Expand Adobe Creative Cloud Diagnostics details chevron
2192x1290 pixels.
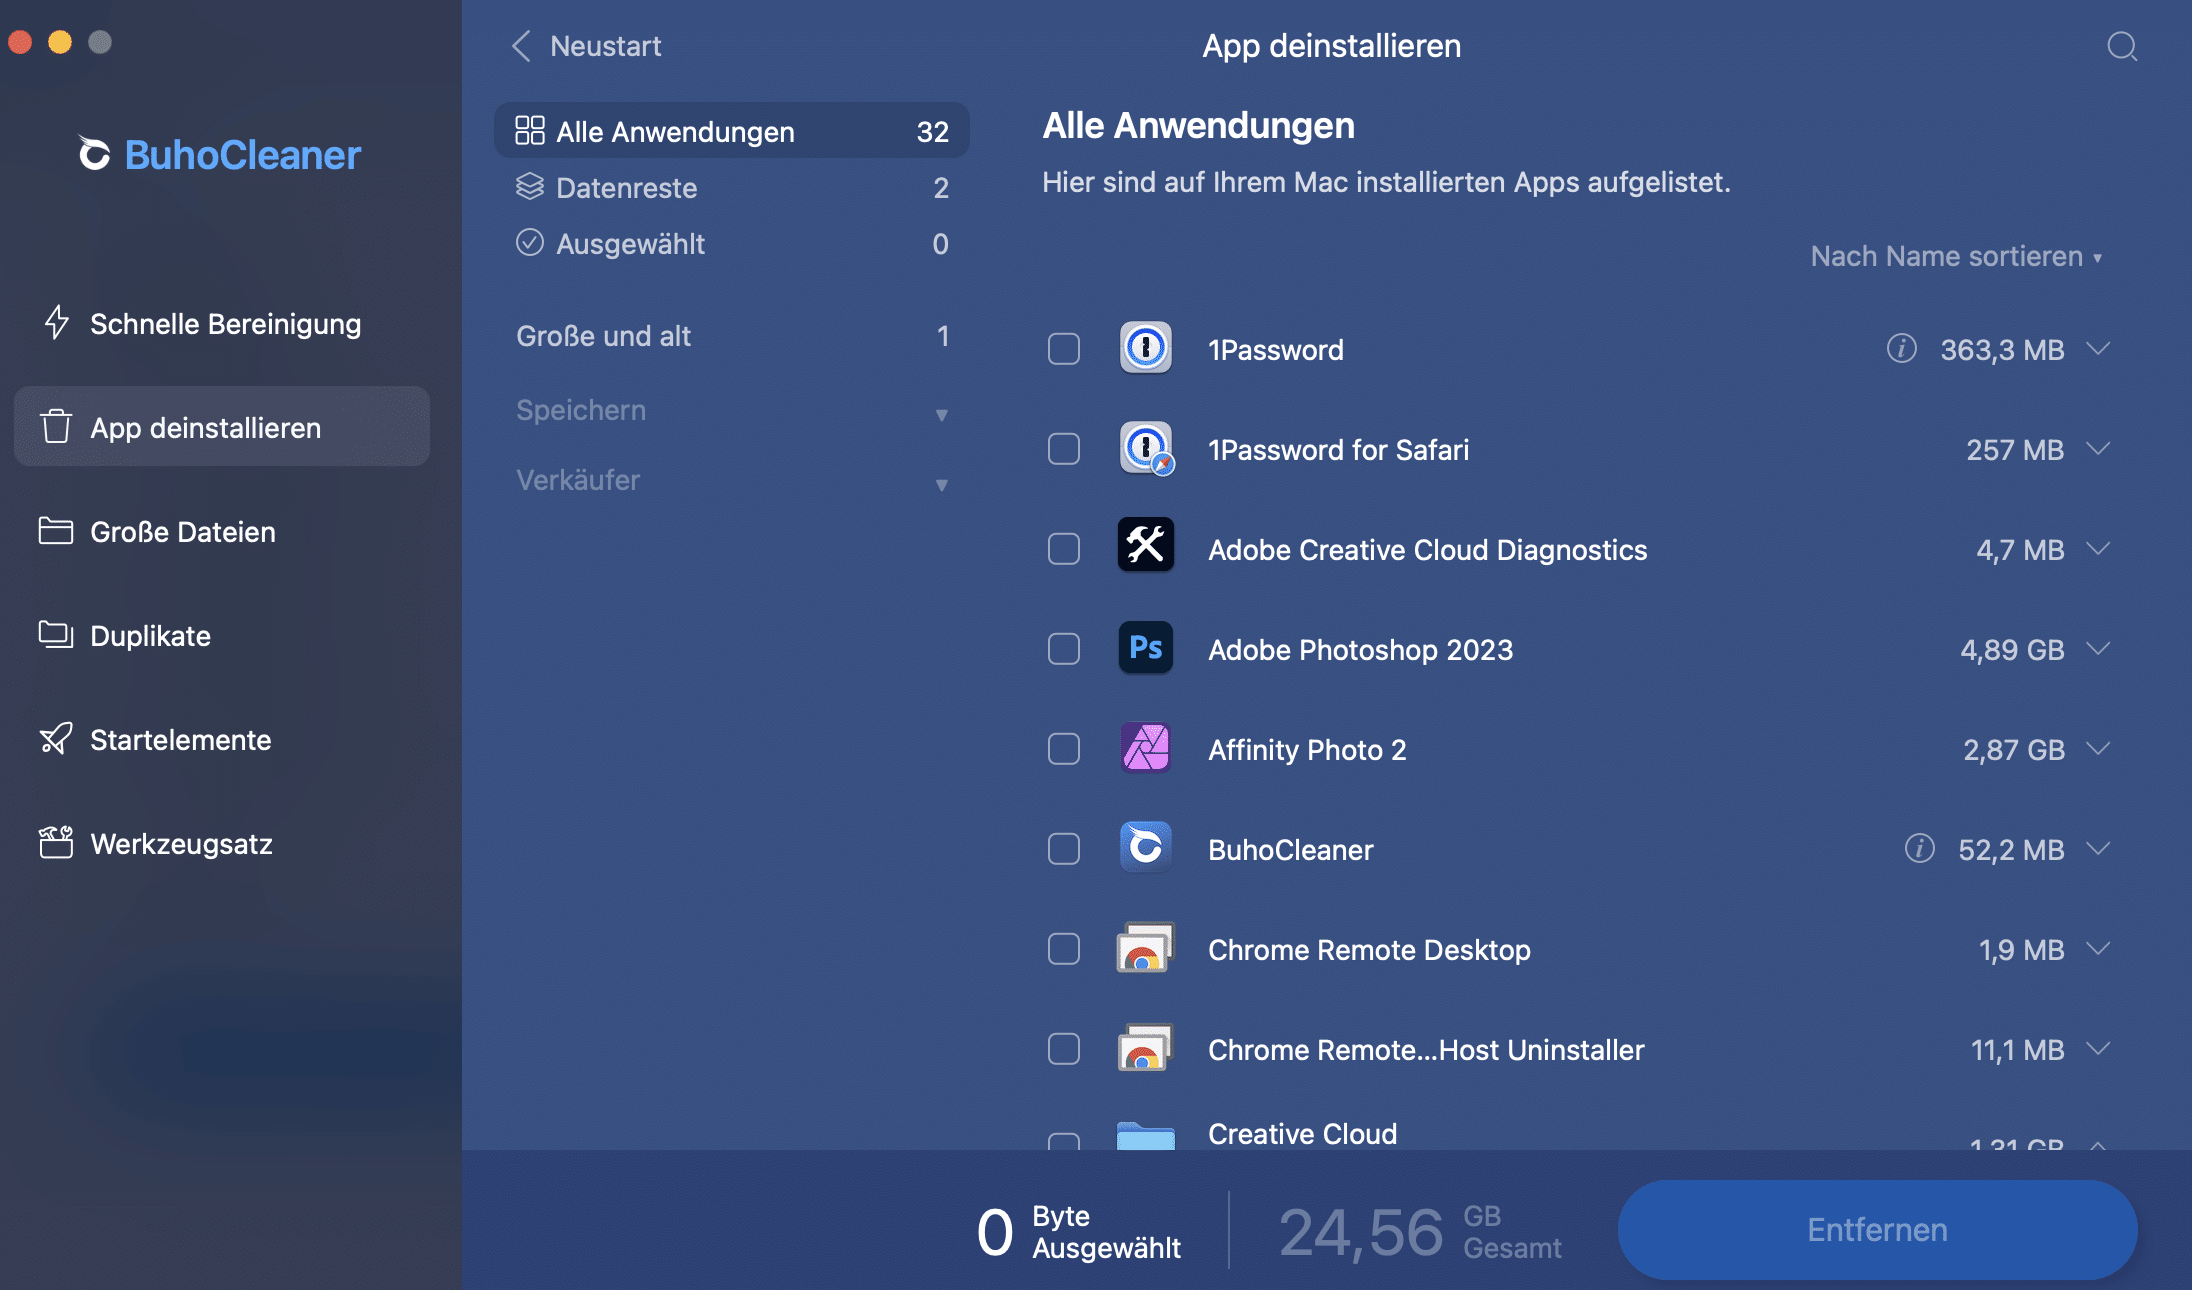click(2098, 548)
